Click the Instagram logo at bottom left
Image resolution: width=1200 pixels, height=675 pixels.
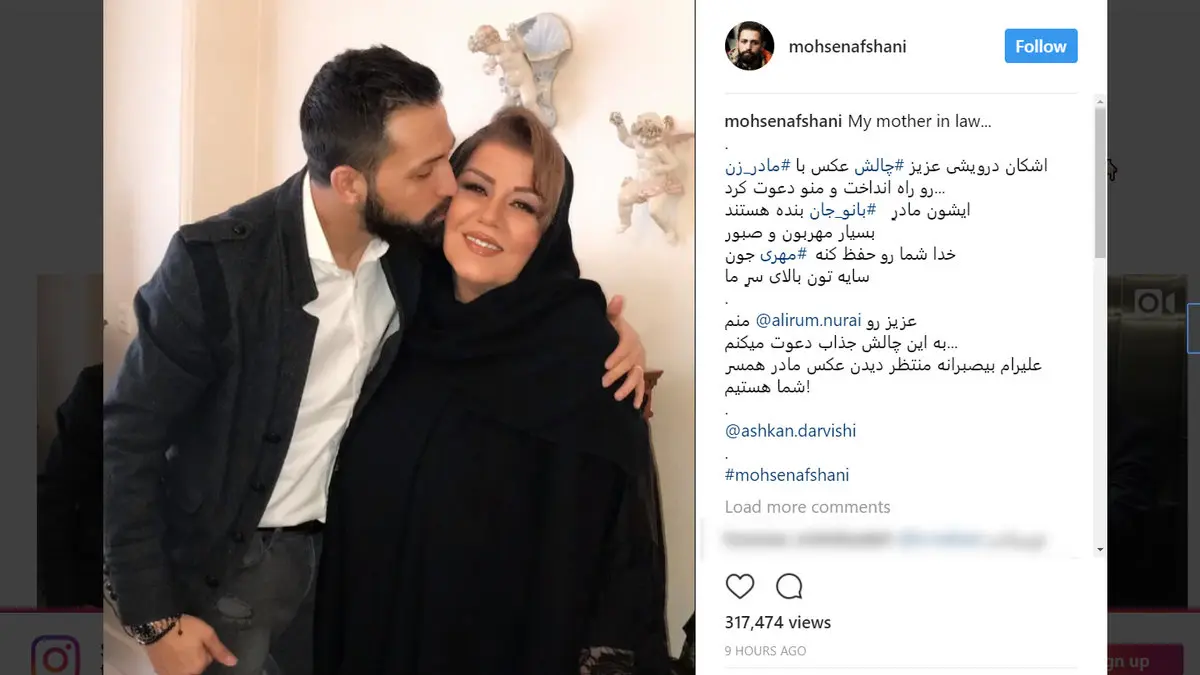(x=55, y=657)
